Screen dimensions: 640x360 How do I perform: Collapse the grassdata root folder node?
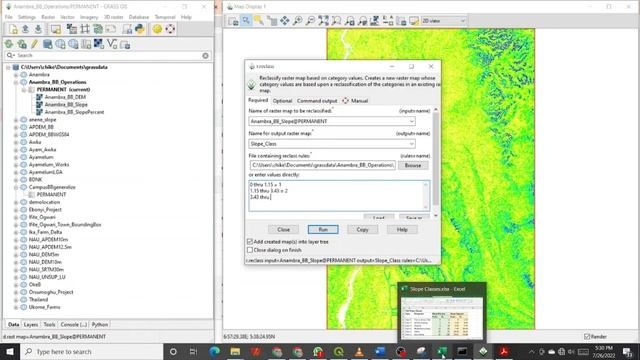click(x=8, y=67)
